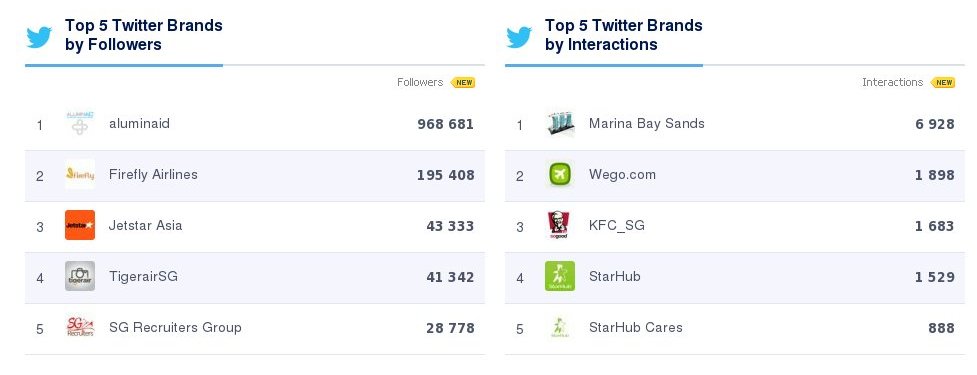
Task: Click the KFC_SG Colonel logo
Action: pyautogui.click(x=560, y=225)
